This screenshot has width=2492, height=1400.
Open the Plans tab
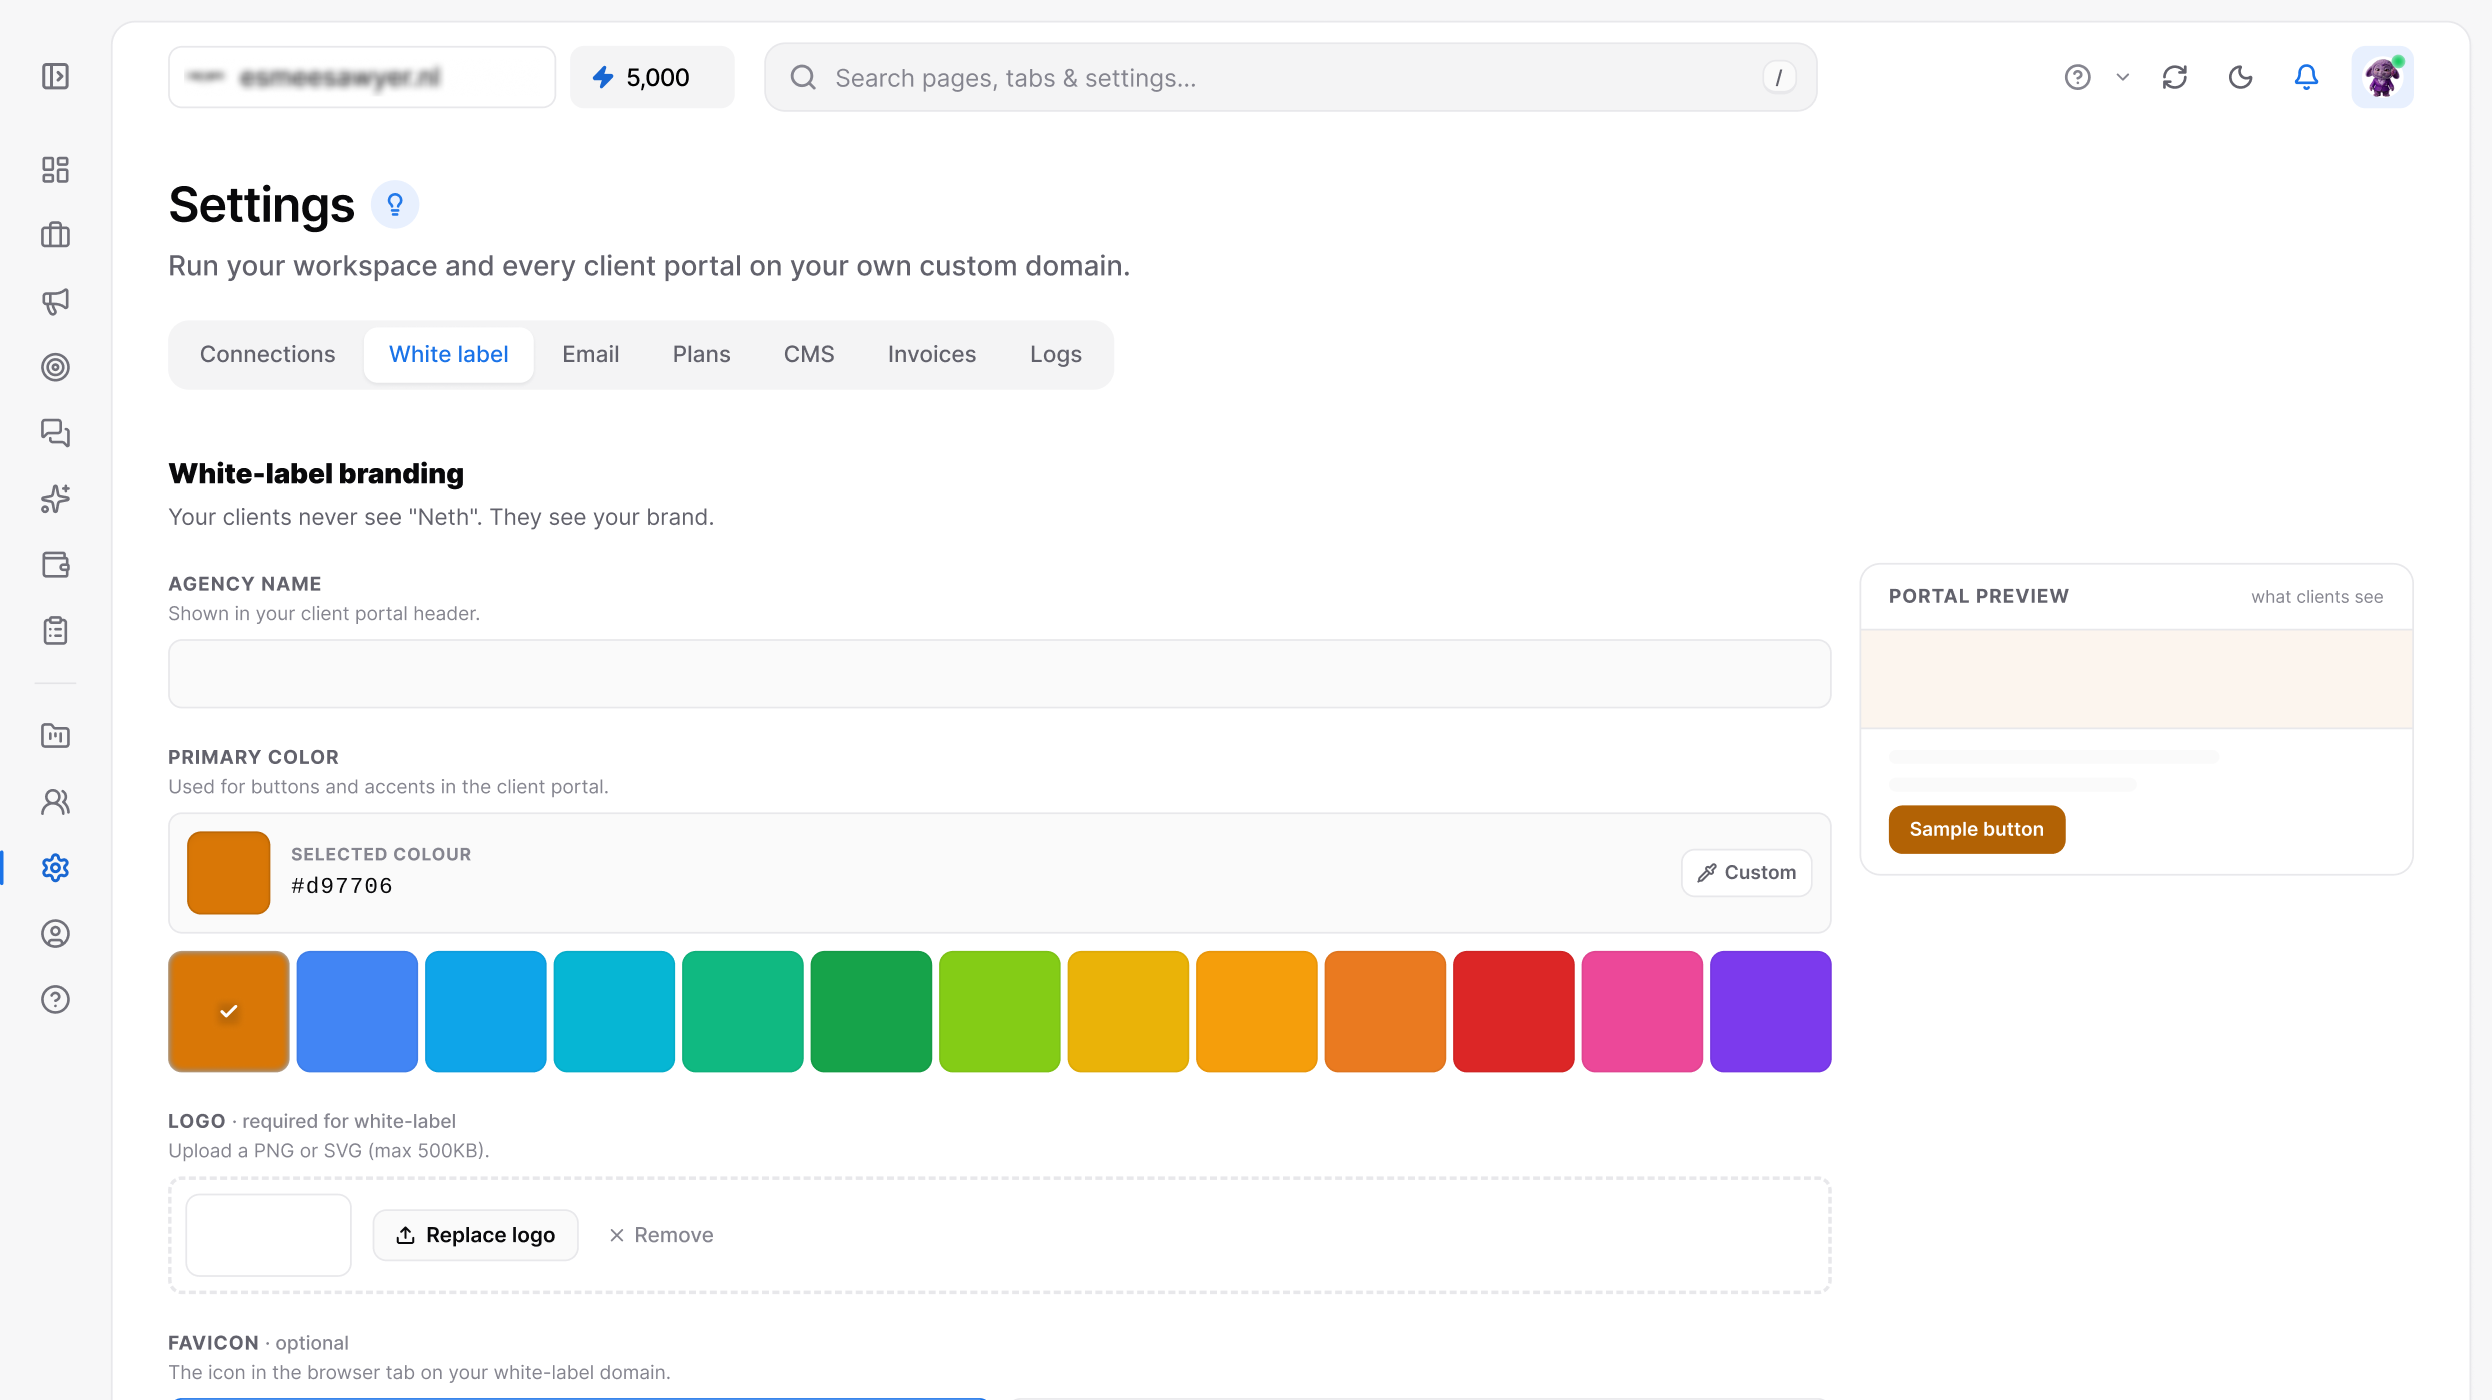(x=702, y=354)
